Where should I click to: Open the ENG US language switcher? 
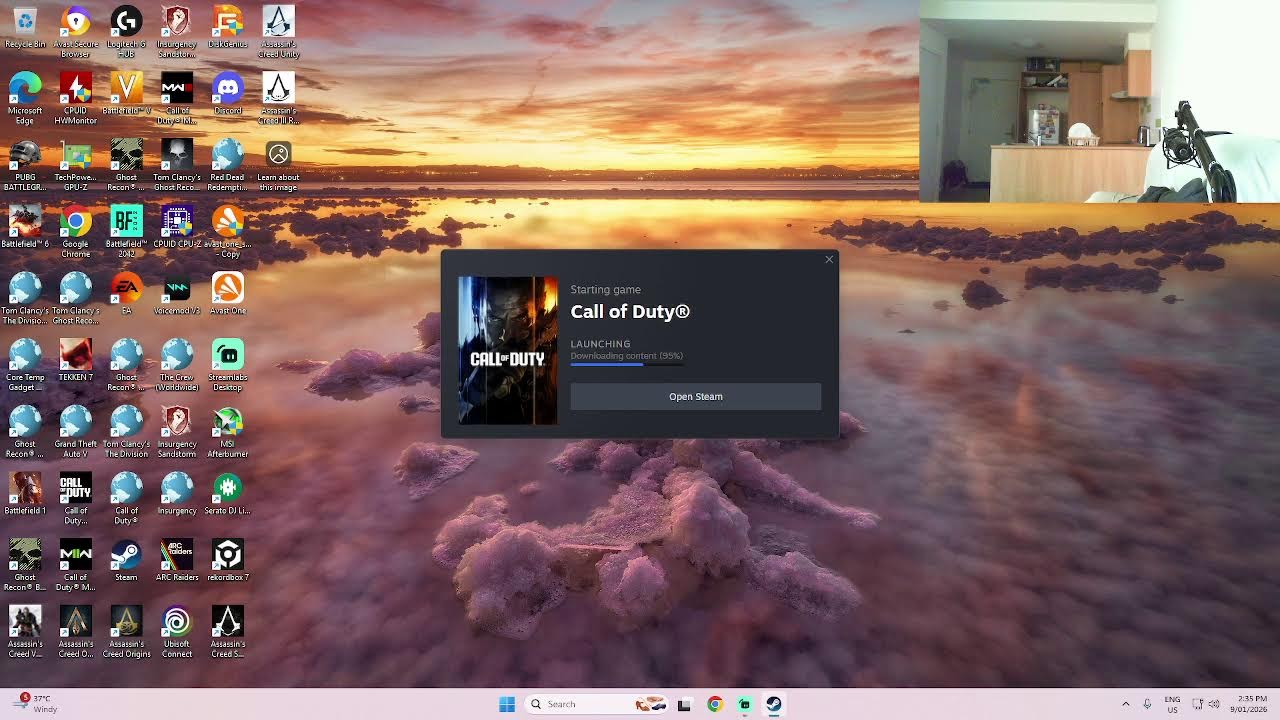(1172, 704)
